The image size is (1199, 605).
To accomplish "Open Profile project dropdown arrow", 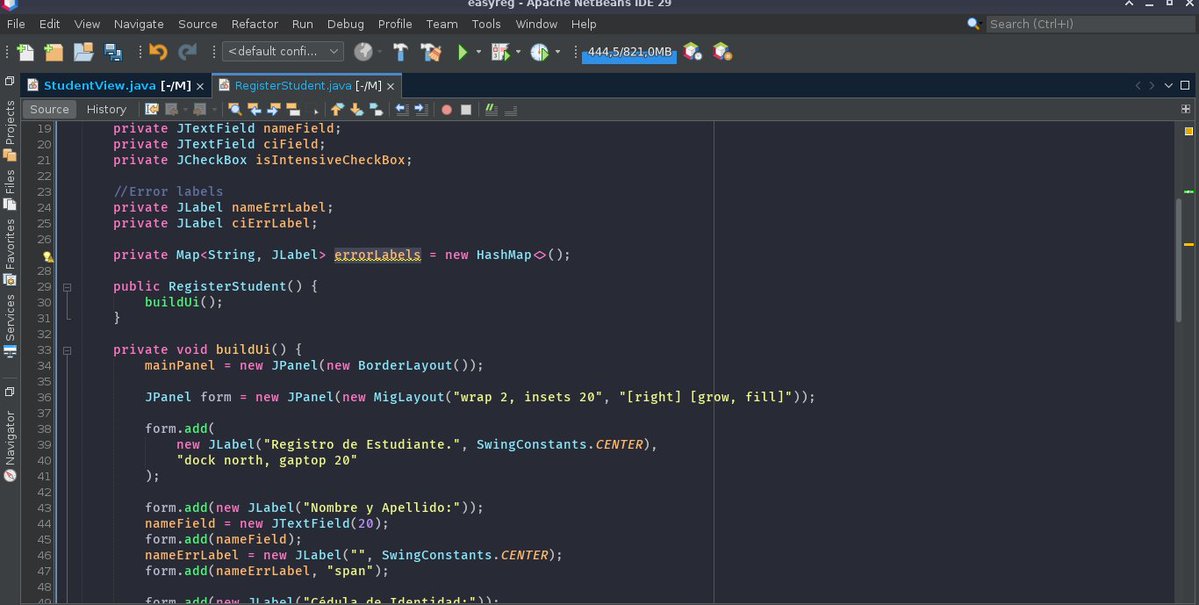I will coord(557,52).
